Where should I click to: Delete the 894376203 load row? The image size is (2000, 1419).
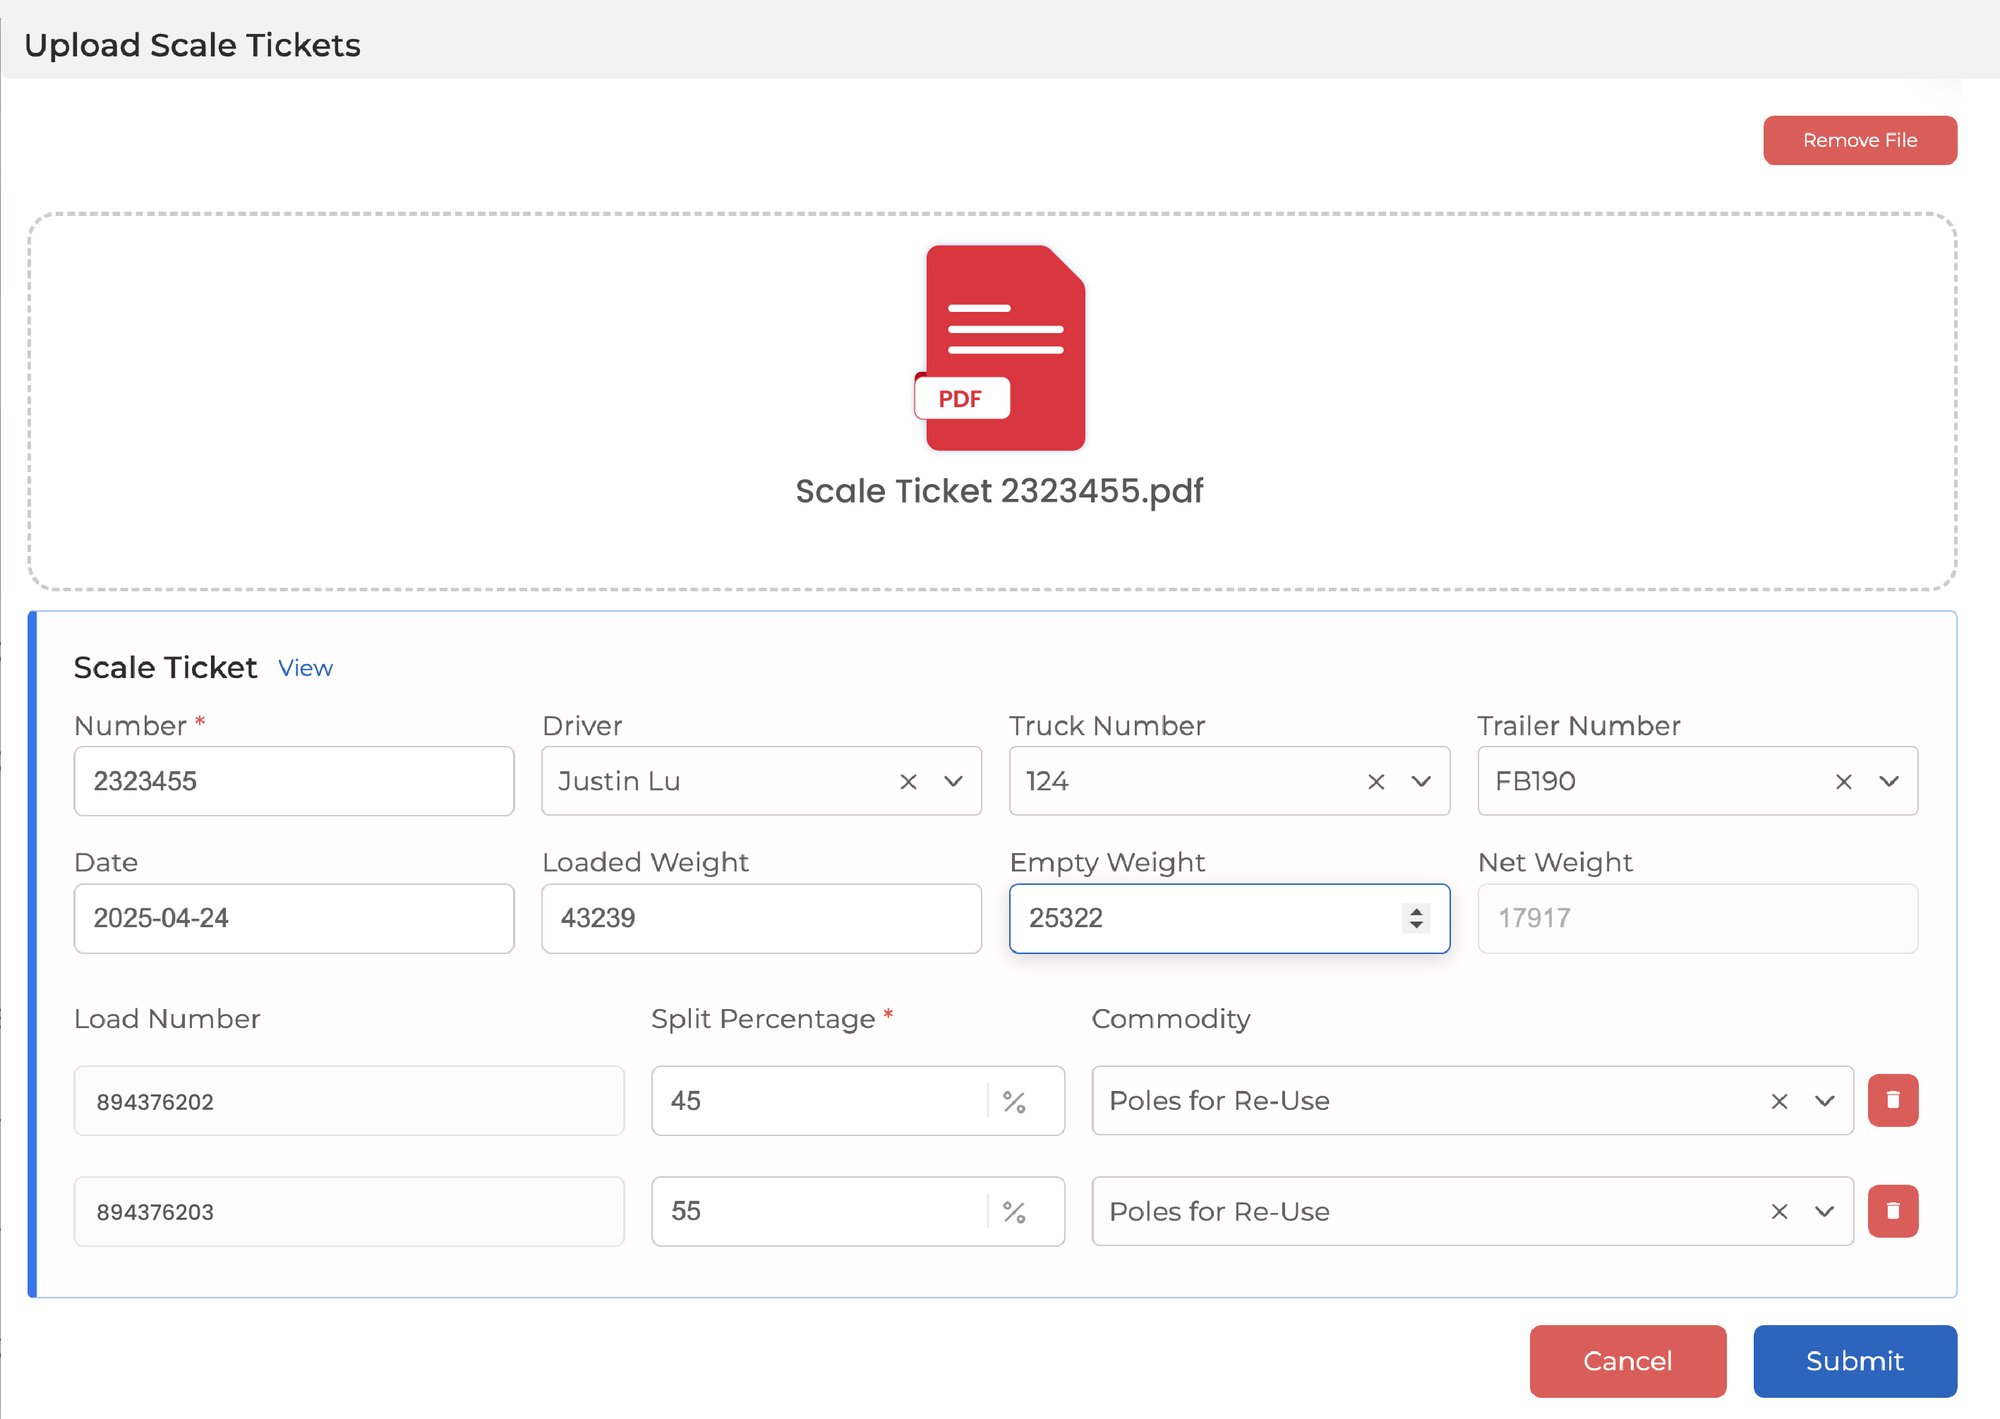click(1892, 1211)
